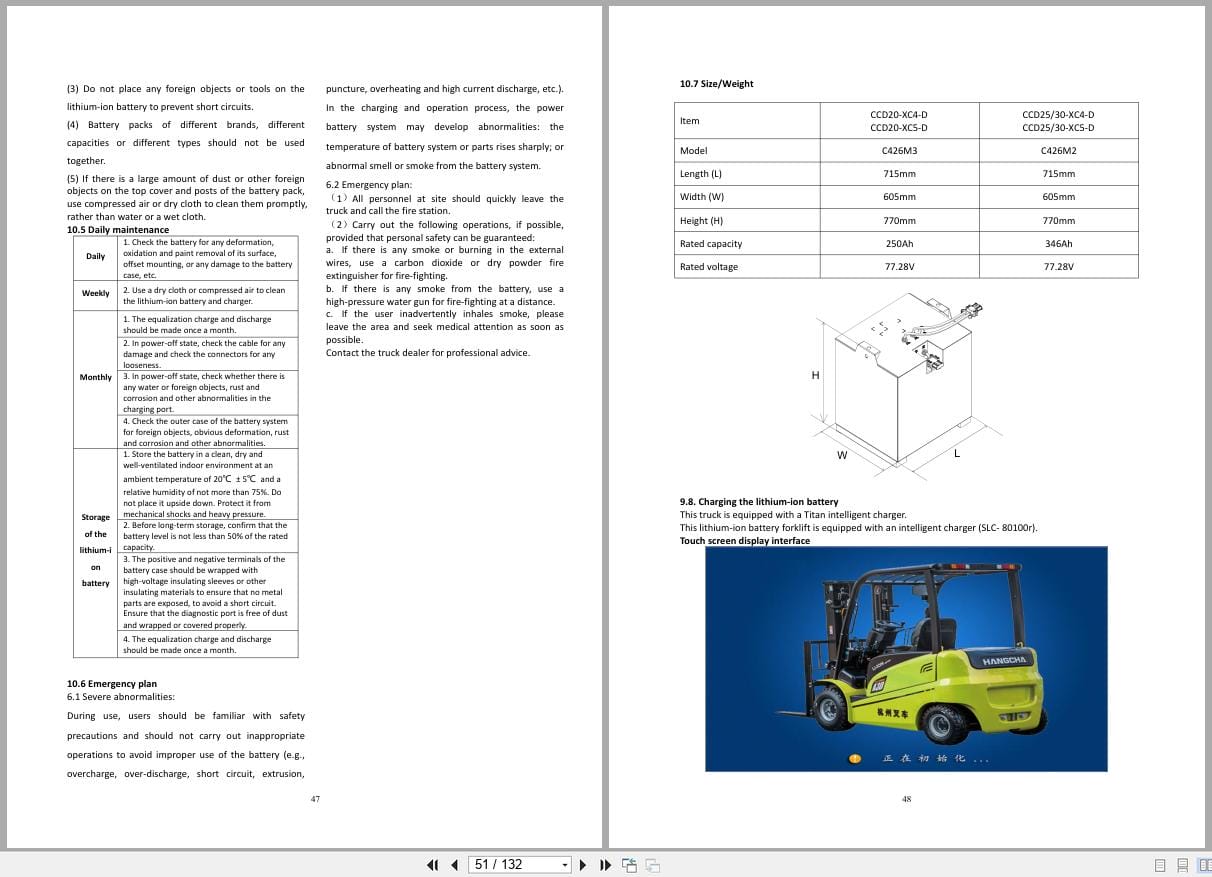The image size is (1212, 877).
Task: Click '9.8. Charging the lithium-ion battery' heading
Action: (x=759, y=502)
